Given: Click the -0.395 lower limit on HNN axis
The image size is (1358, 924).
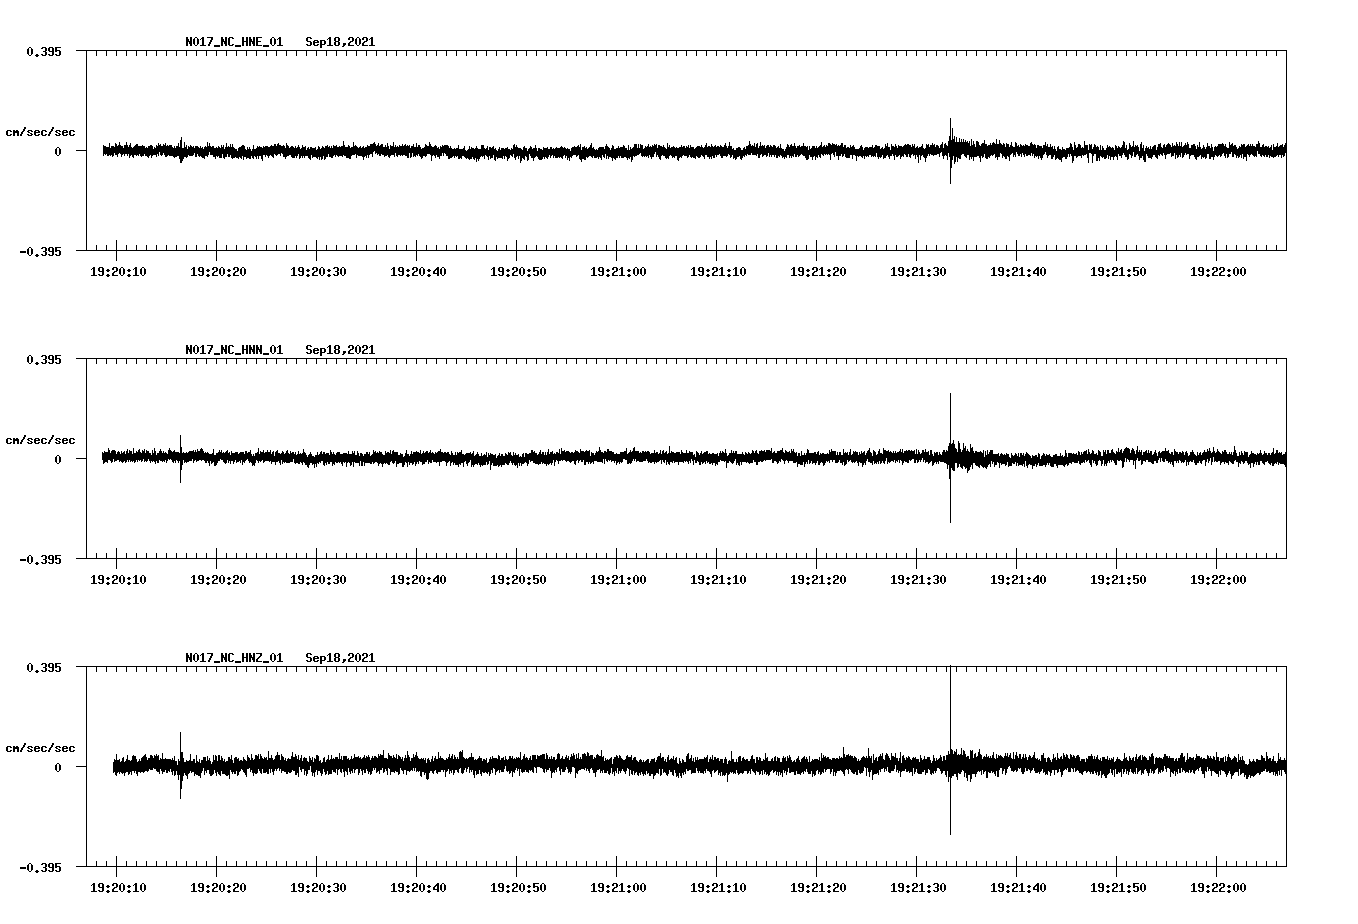Looking at the screenshot, I should coord(40,559).
